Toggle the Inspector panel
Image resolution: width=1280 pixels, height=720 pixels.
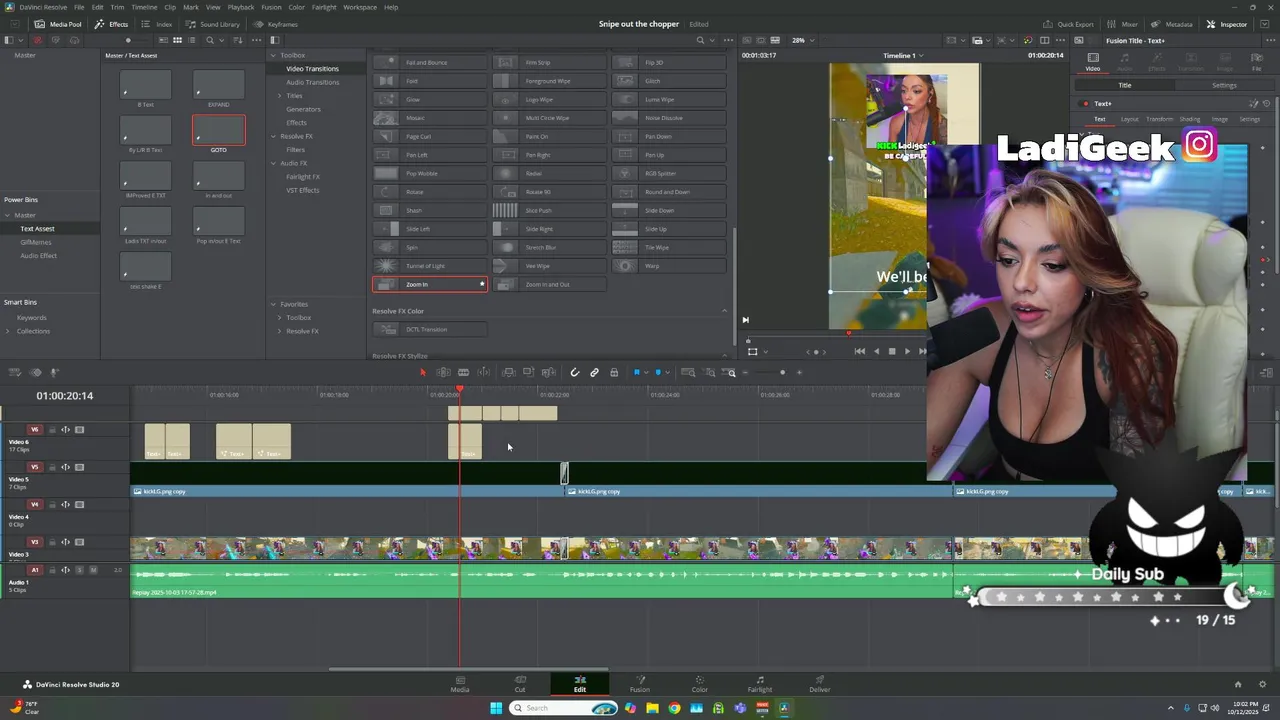[1226, 24]
